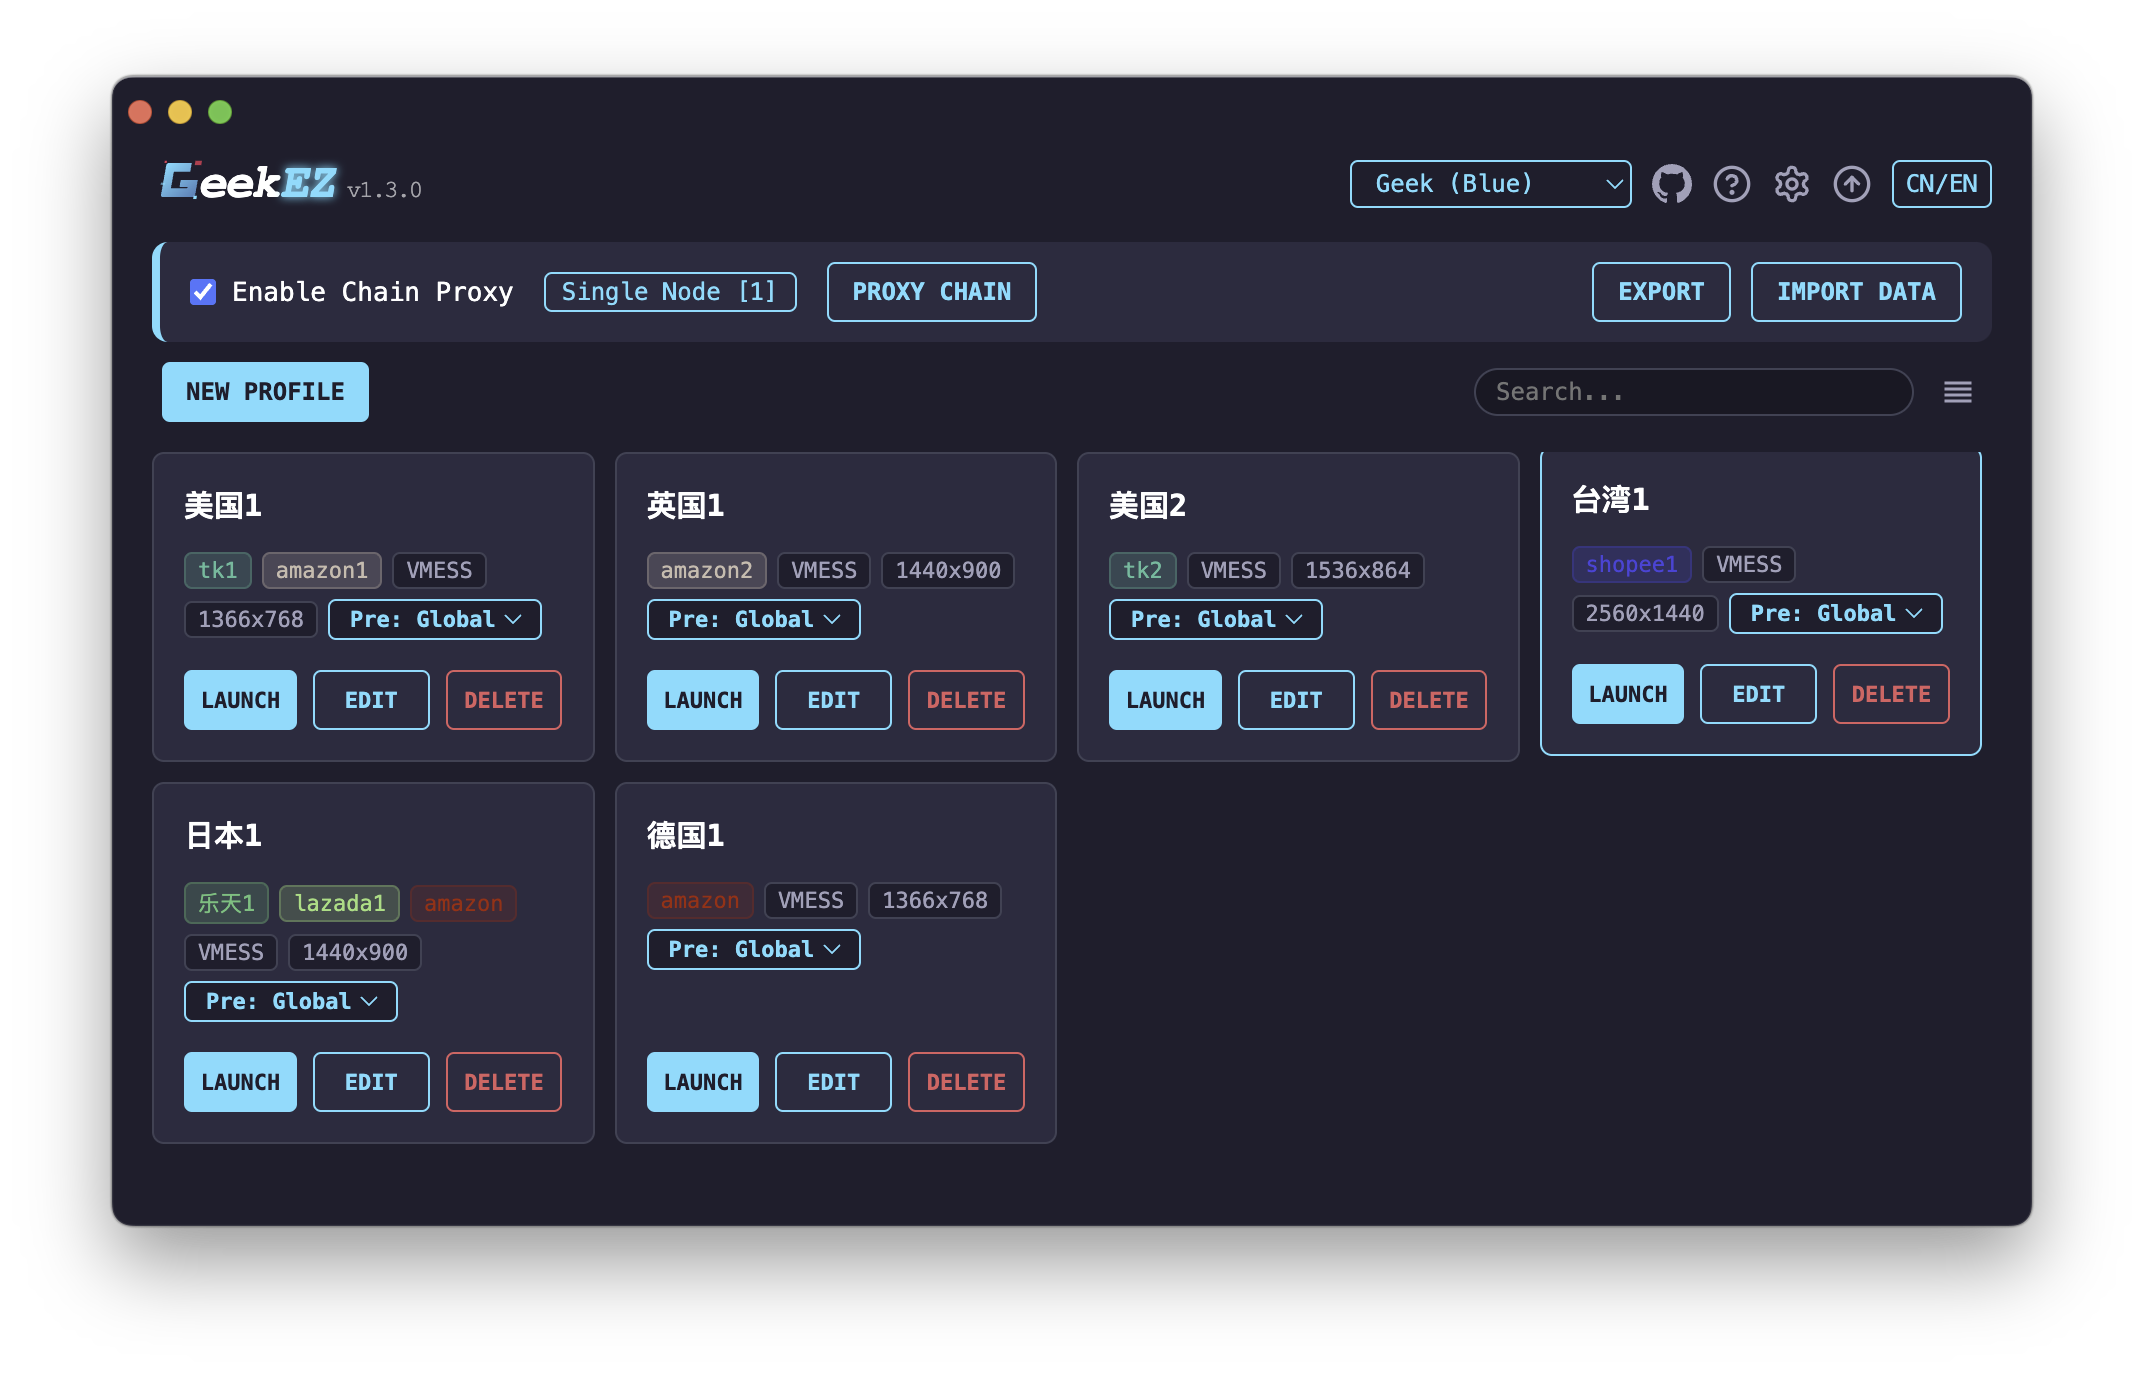Open the Geek (Blue) theme dropdown
The image size is (2144, 1374).
(1489, 184)
